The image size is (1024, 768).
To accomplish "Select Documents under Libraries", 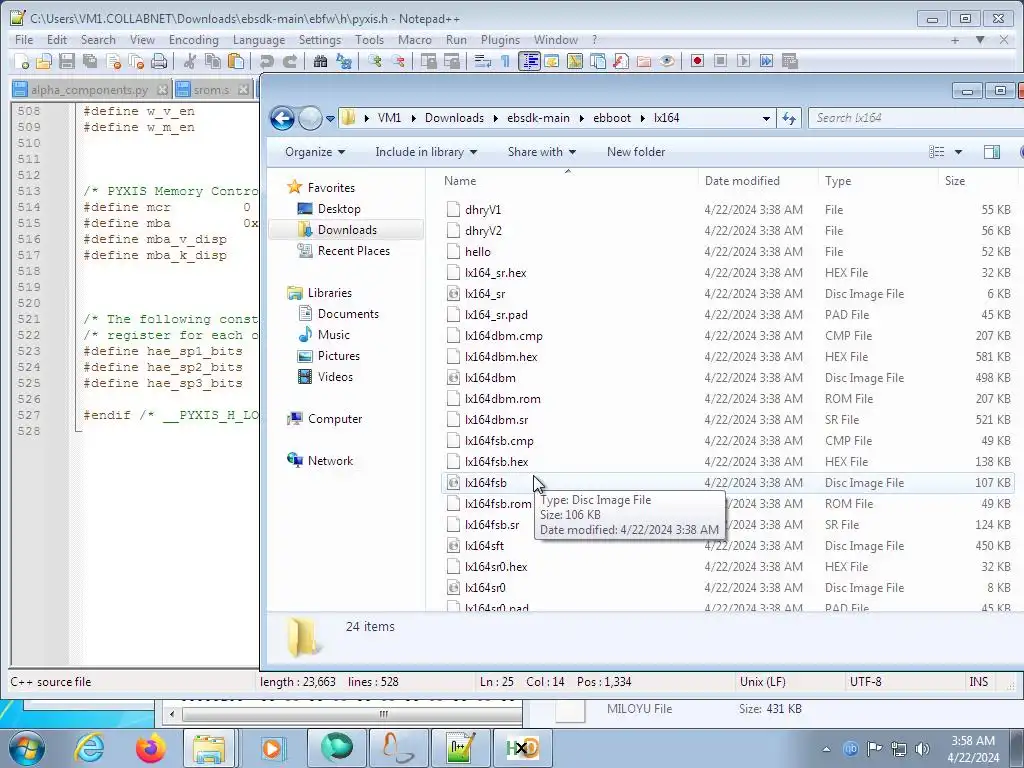I will point(347,314).
